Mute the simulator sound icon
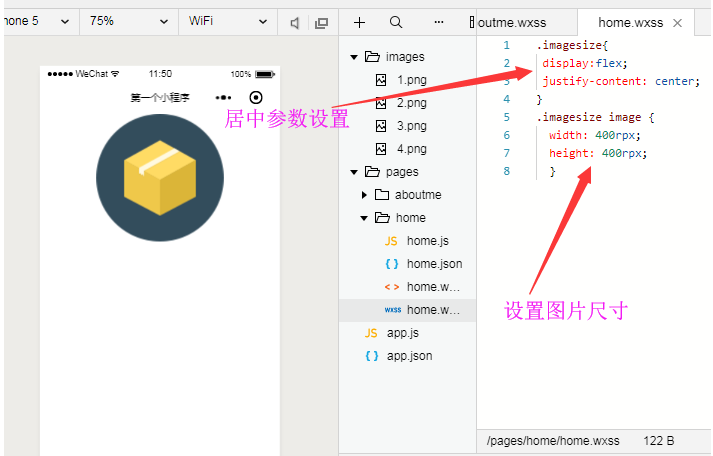The height and width of the screenshot is (456, 713). point(295,23)
